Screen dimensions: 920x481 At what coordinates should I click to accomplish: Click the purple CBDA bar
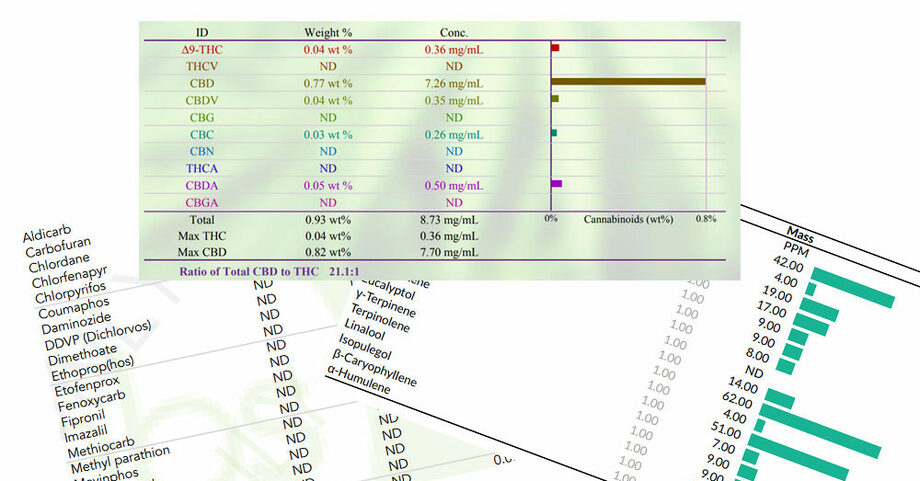pyautogui.click(x=556, y=184)
